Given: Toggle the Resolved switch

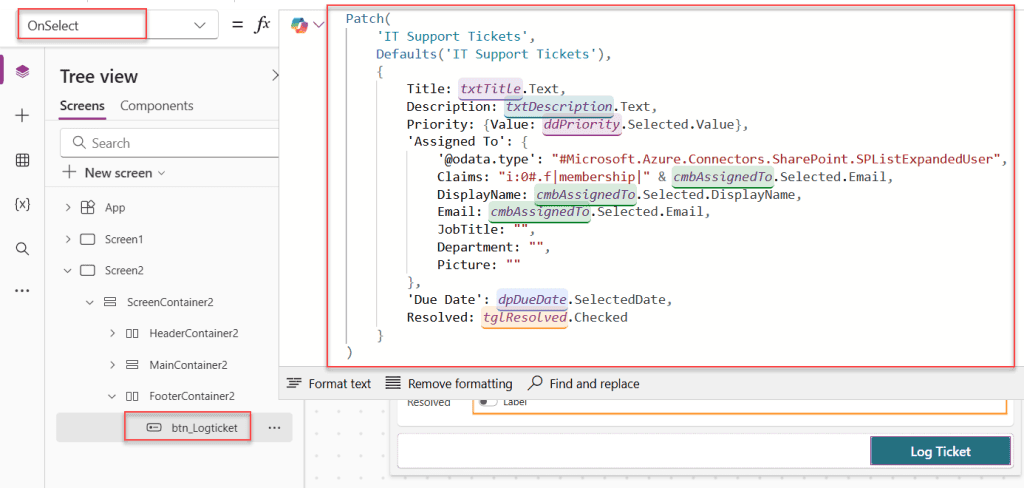Looking at the screenshot, I should coord(487,402).
